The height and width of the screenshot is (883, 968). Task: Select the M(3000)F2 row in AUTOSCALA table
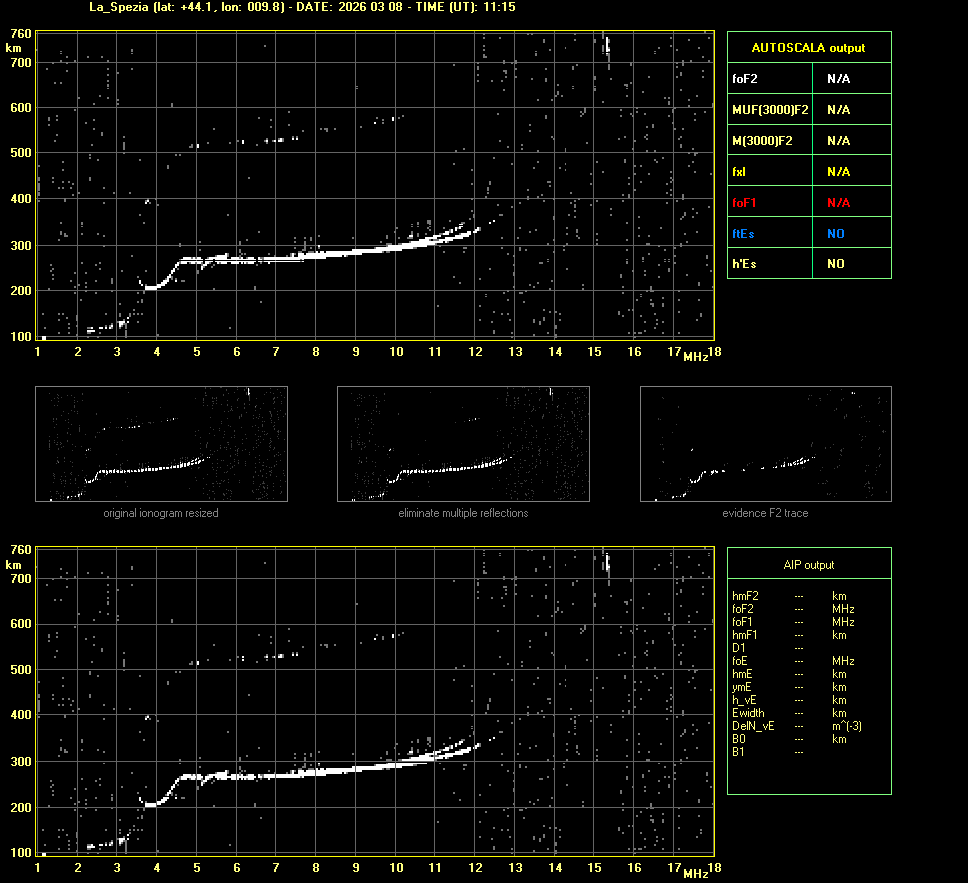pos(808,140)
